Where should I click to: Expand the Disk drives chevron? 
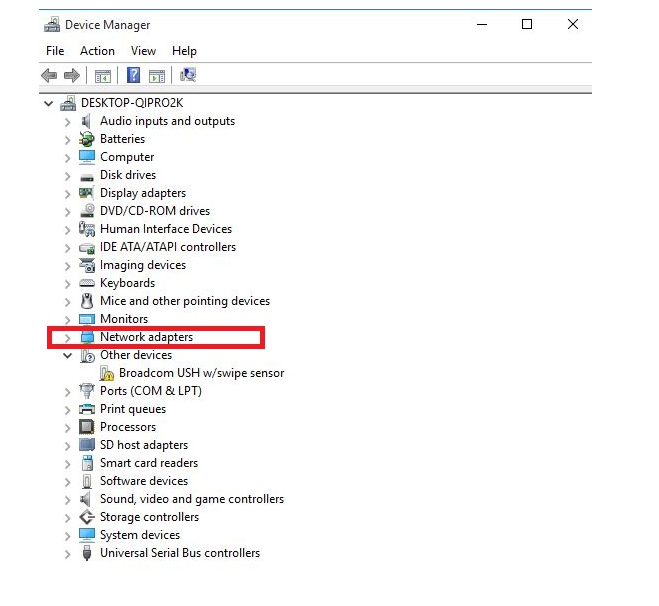pyautogui.click(x=68, y=176)
